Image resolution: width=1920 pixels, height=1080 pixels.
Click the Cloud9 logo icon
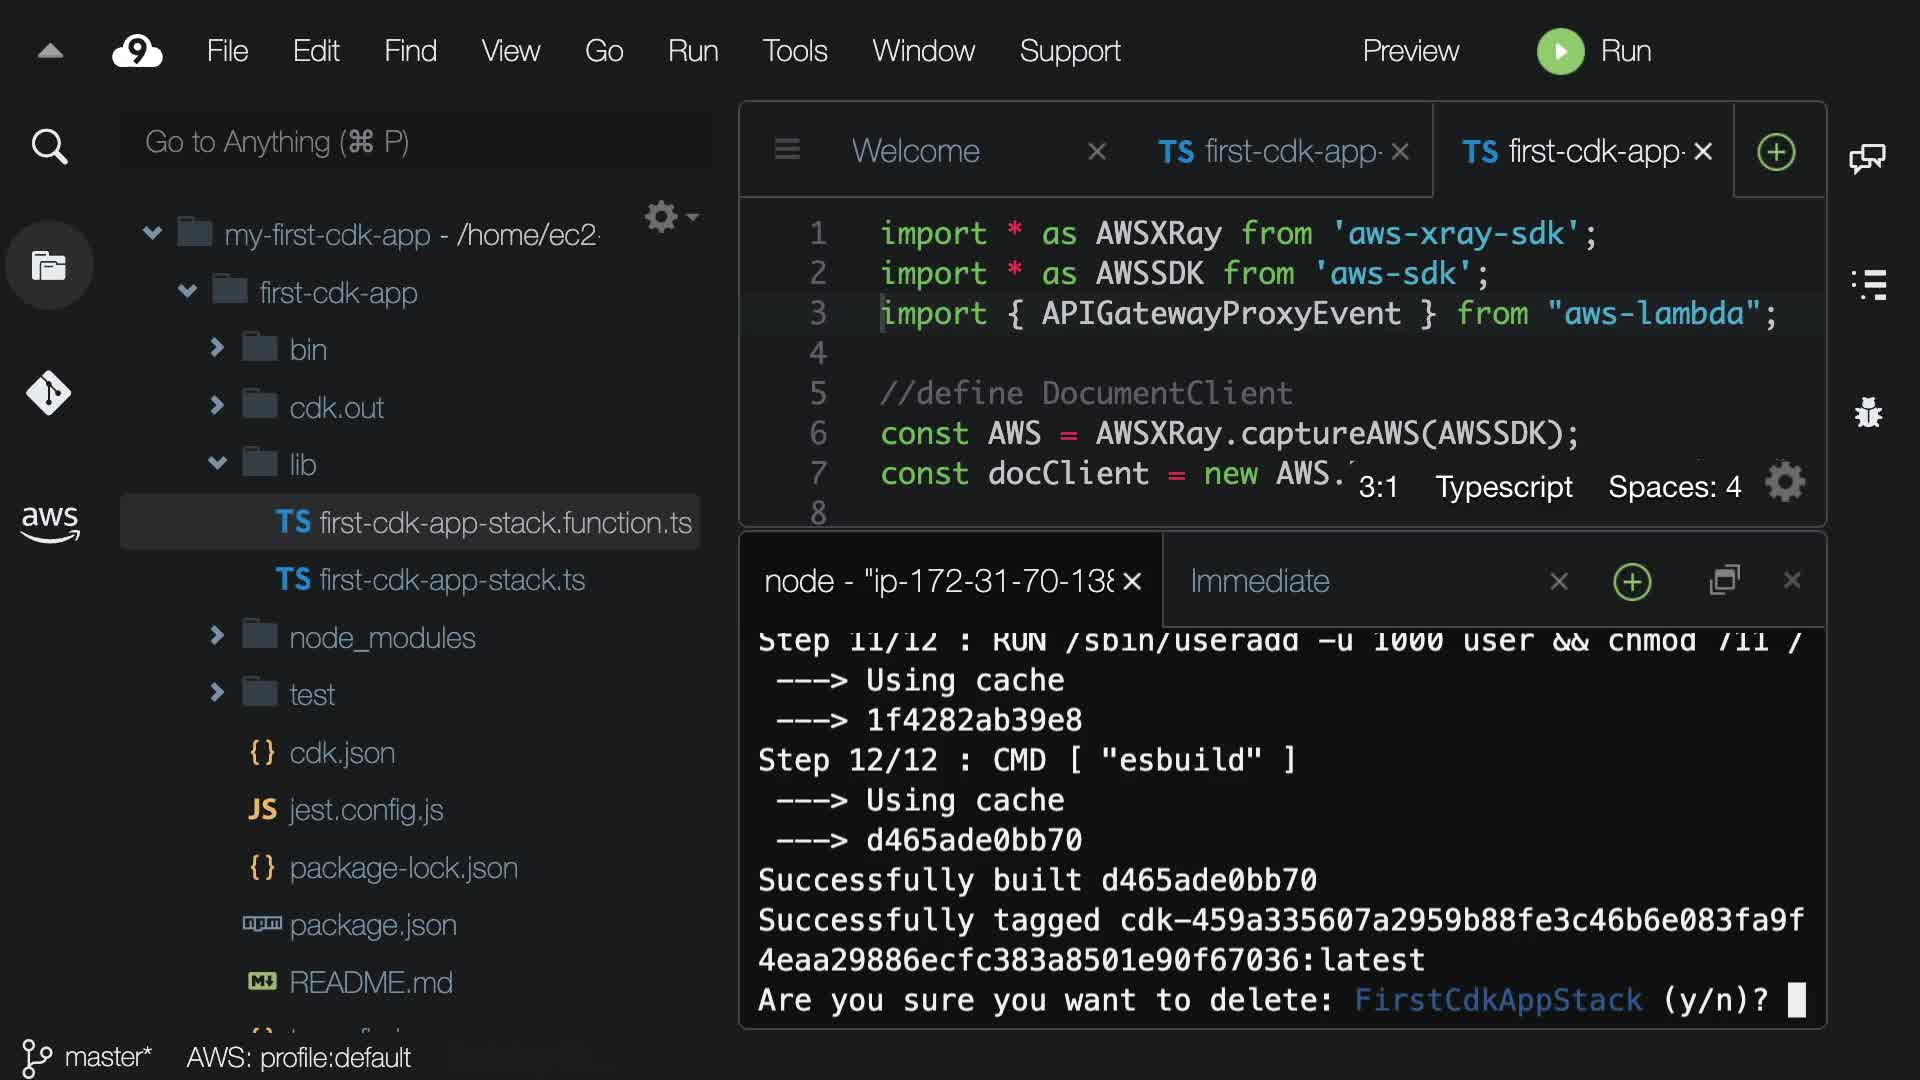(137, 51)
